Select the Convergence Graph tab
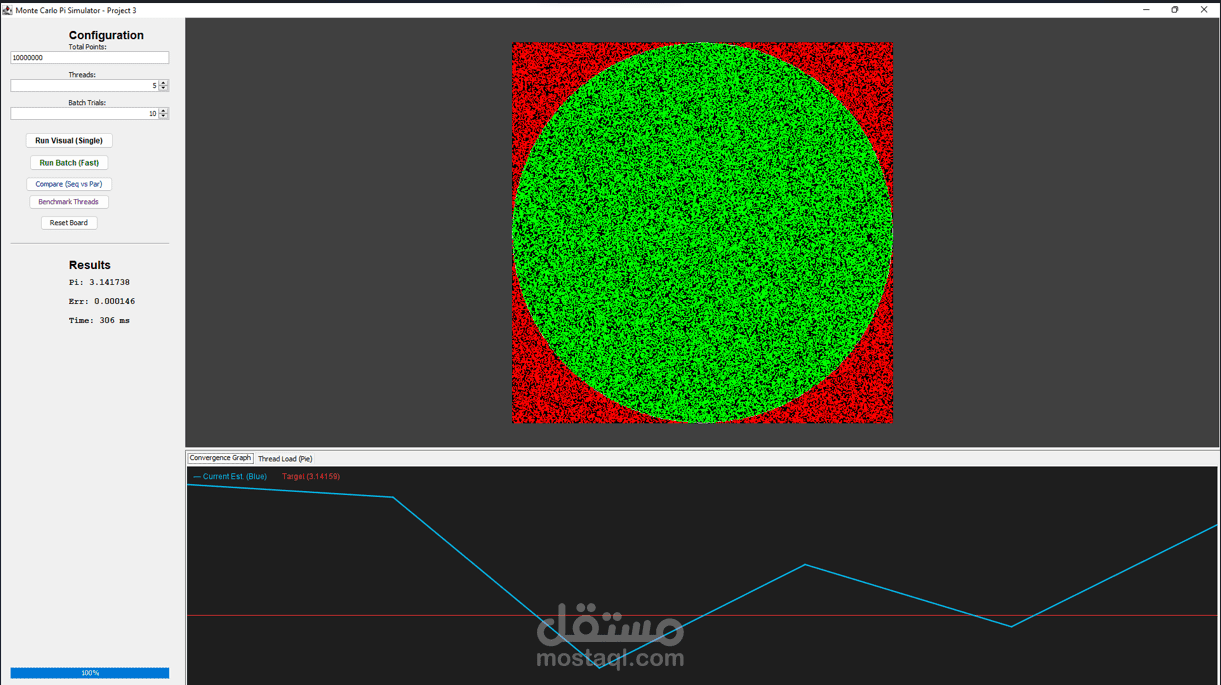The height and width of the screenshot is (685, 1221). coord(220,457)
